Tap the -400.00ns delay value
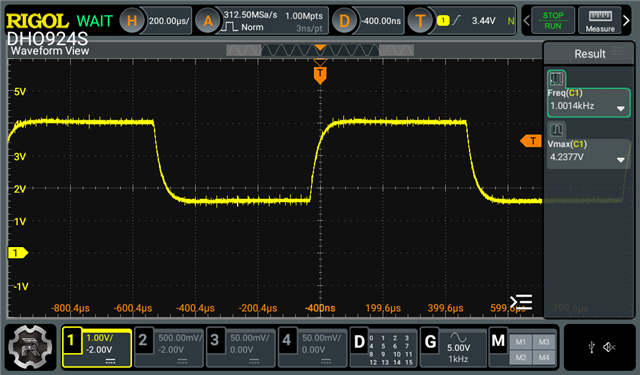This screenshot has width=640, height=375. click(381, 21)
